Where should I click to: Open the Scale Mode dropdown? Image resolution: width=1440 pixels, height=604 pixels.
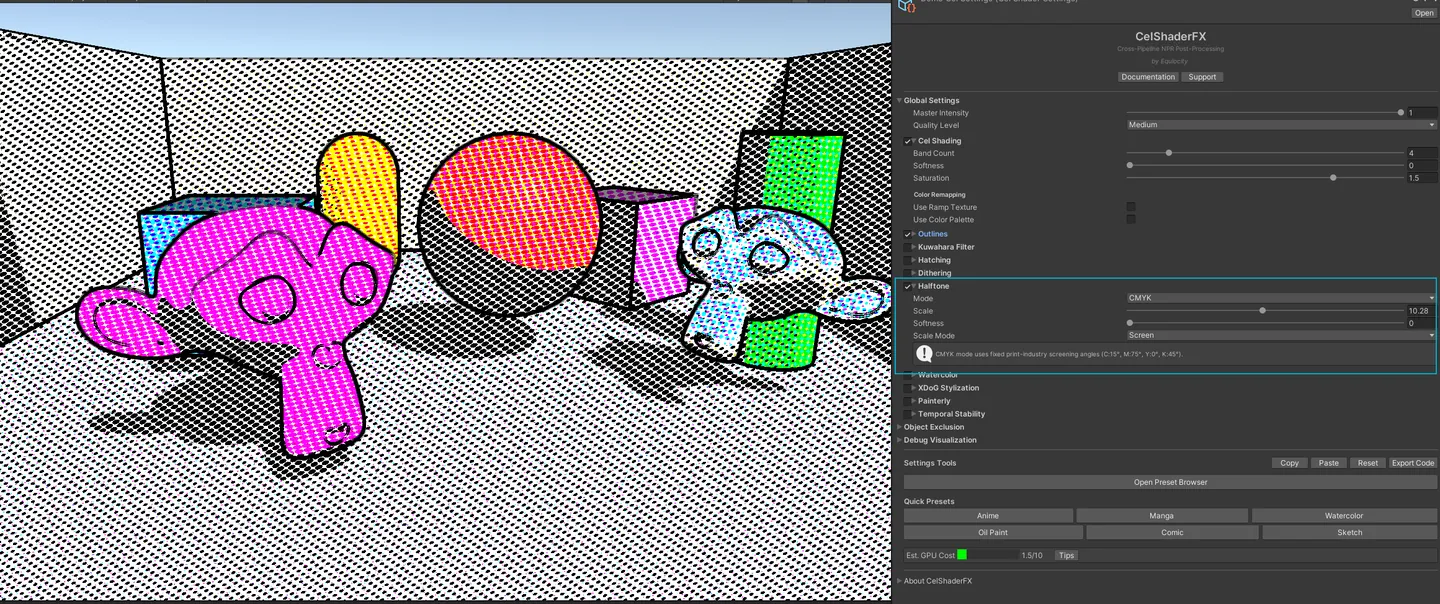1282,336
